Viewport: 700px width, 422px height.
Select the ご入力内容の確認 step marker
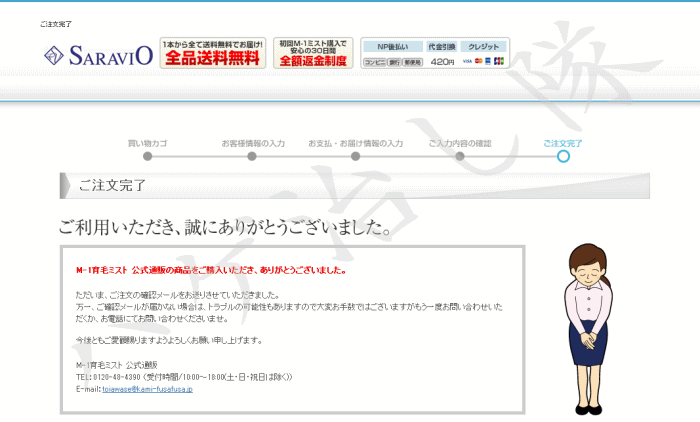pos(460,156)
